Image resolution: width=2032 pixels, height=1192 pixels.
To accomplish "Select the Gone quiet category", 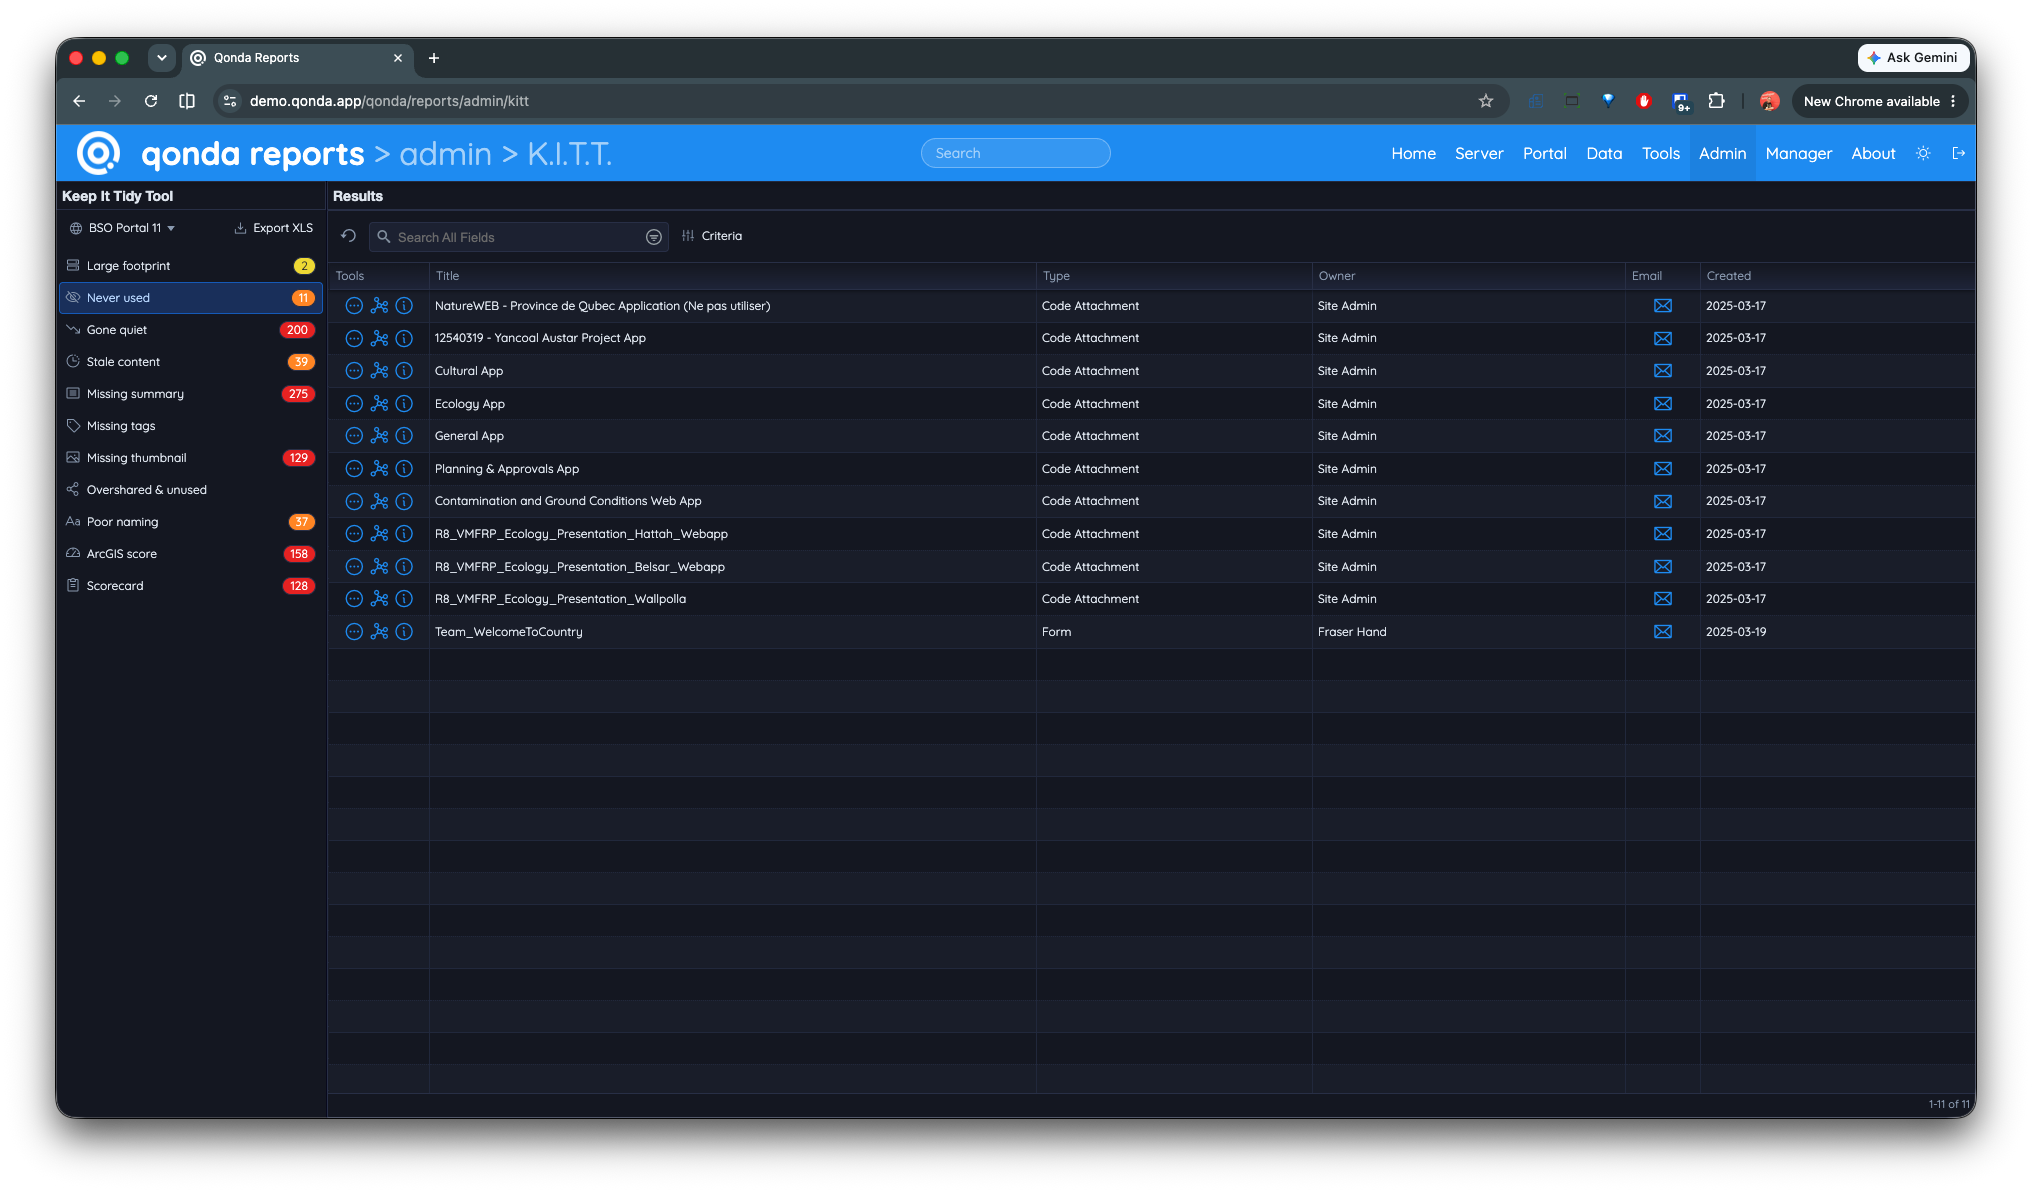I will click(x=190, y=330).
